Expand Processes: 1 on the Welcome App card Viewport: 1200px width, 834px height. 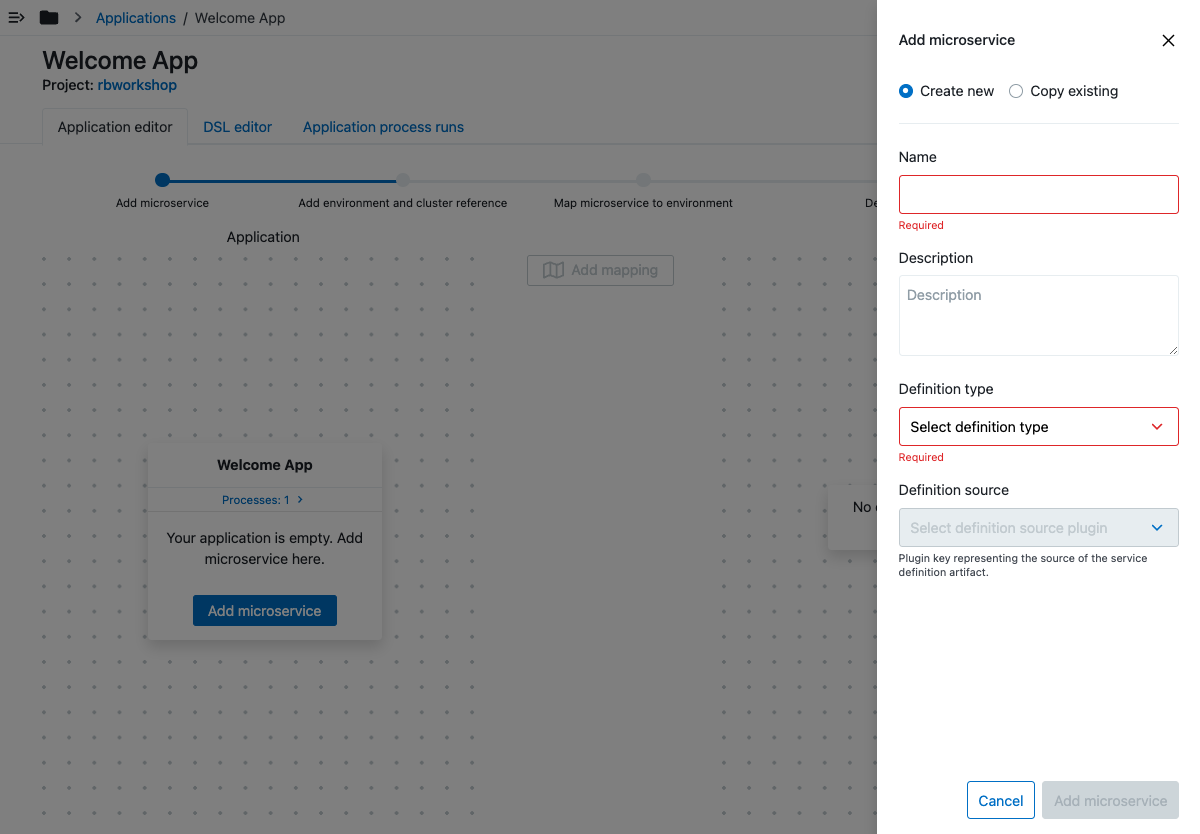263,499
